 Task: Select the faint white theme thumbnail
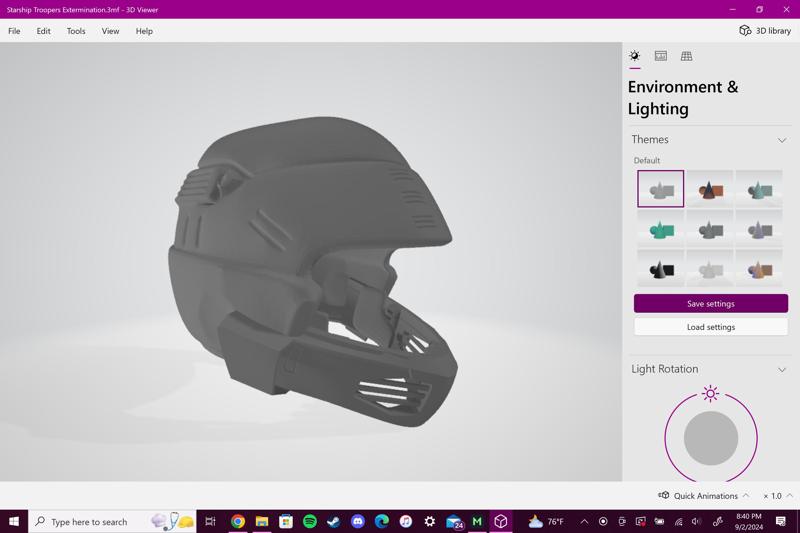pyautogui.click(x=710, y=268)
